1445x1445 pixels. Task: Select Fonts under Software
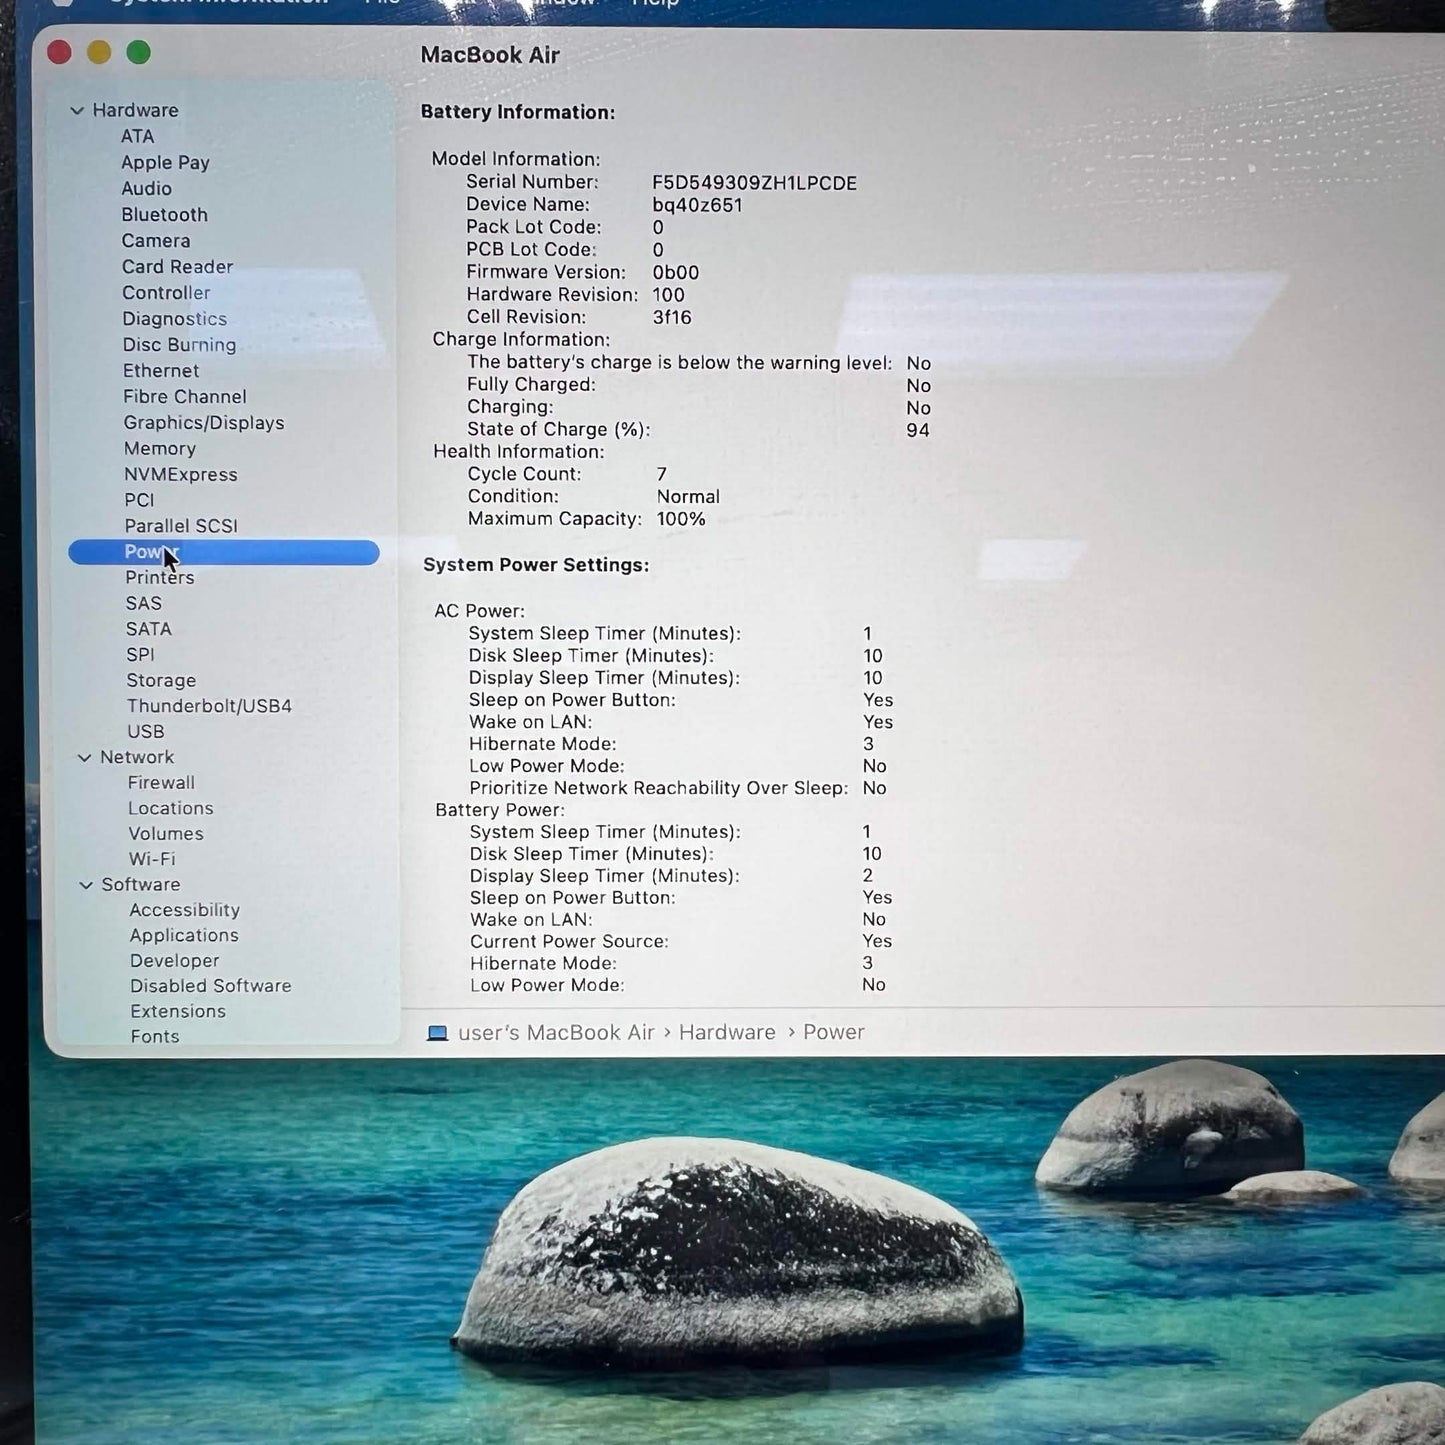(x=154, y=1036)
